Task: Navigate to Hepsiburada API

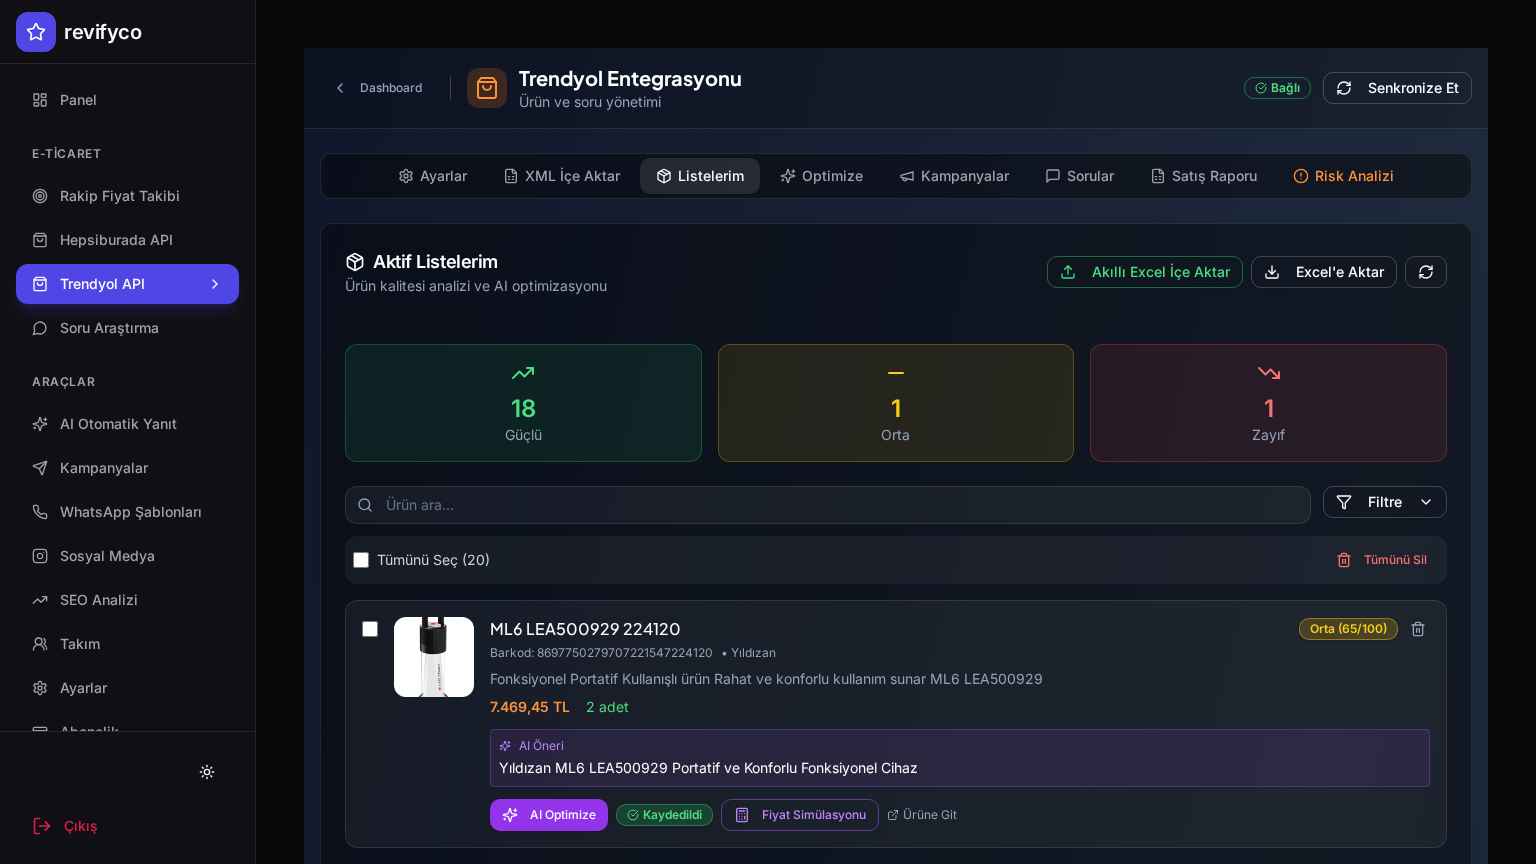Action: click(127, 240)
